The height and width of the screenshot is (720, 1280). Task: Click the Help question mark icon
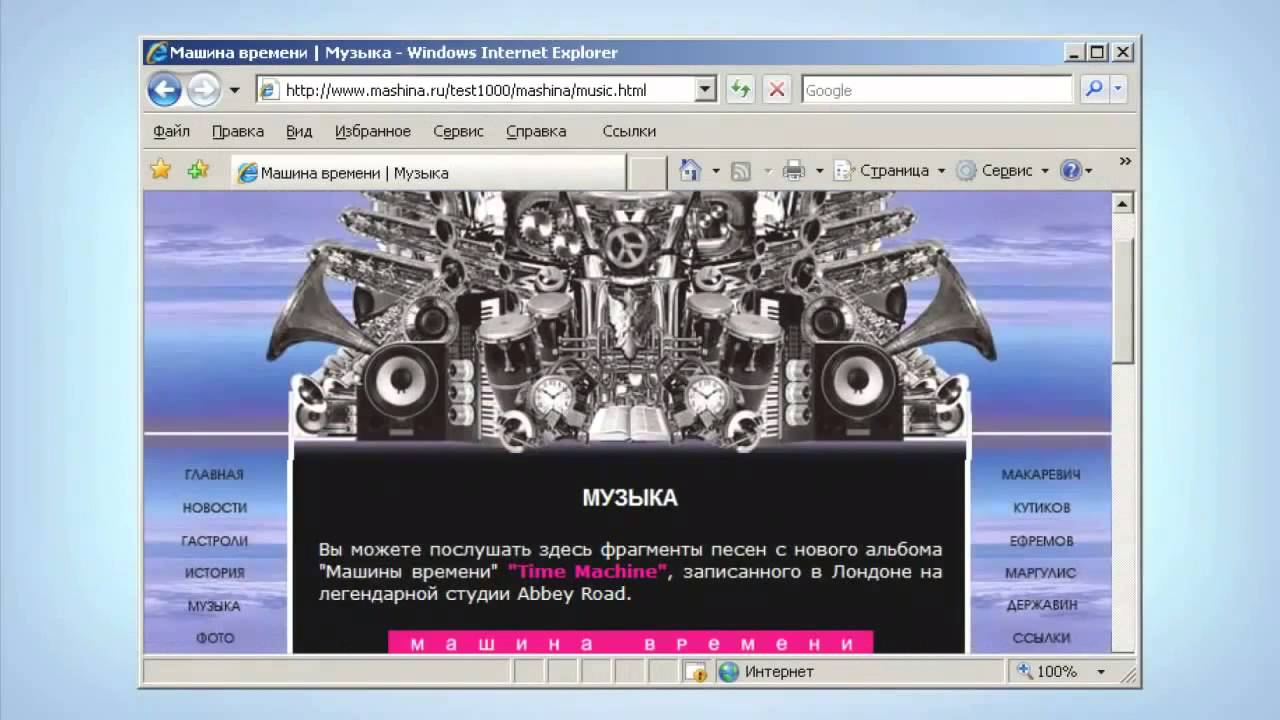(1071, 171)
